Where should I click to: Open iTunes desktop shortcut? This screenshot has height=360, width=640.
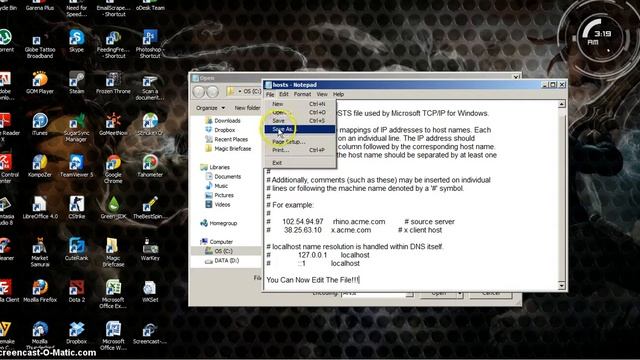pos(40,124)
